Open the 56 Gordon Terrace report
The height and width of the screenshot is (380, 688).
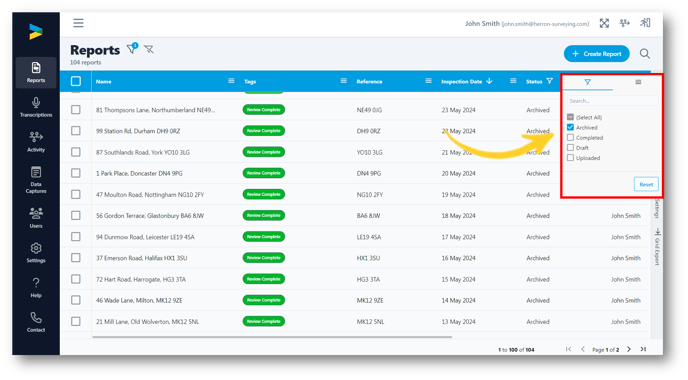click(150, 215)
